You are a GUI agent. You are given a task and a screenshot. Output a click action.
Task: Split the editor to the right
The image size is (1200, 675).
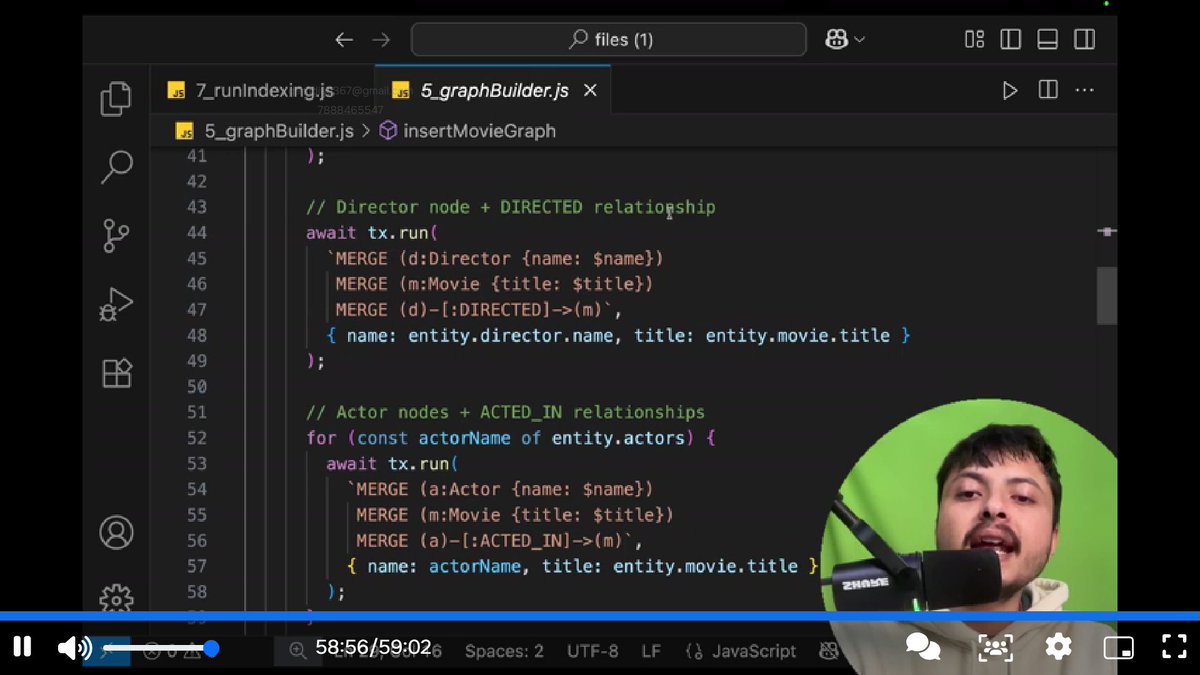1048,90
